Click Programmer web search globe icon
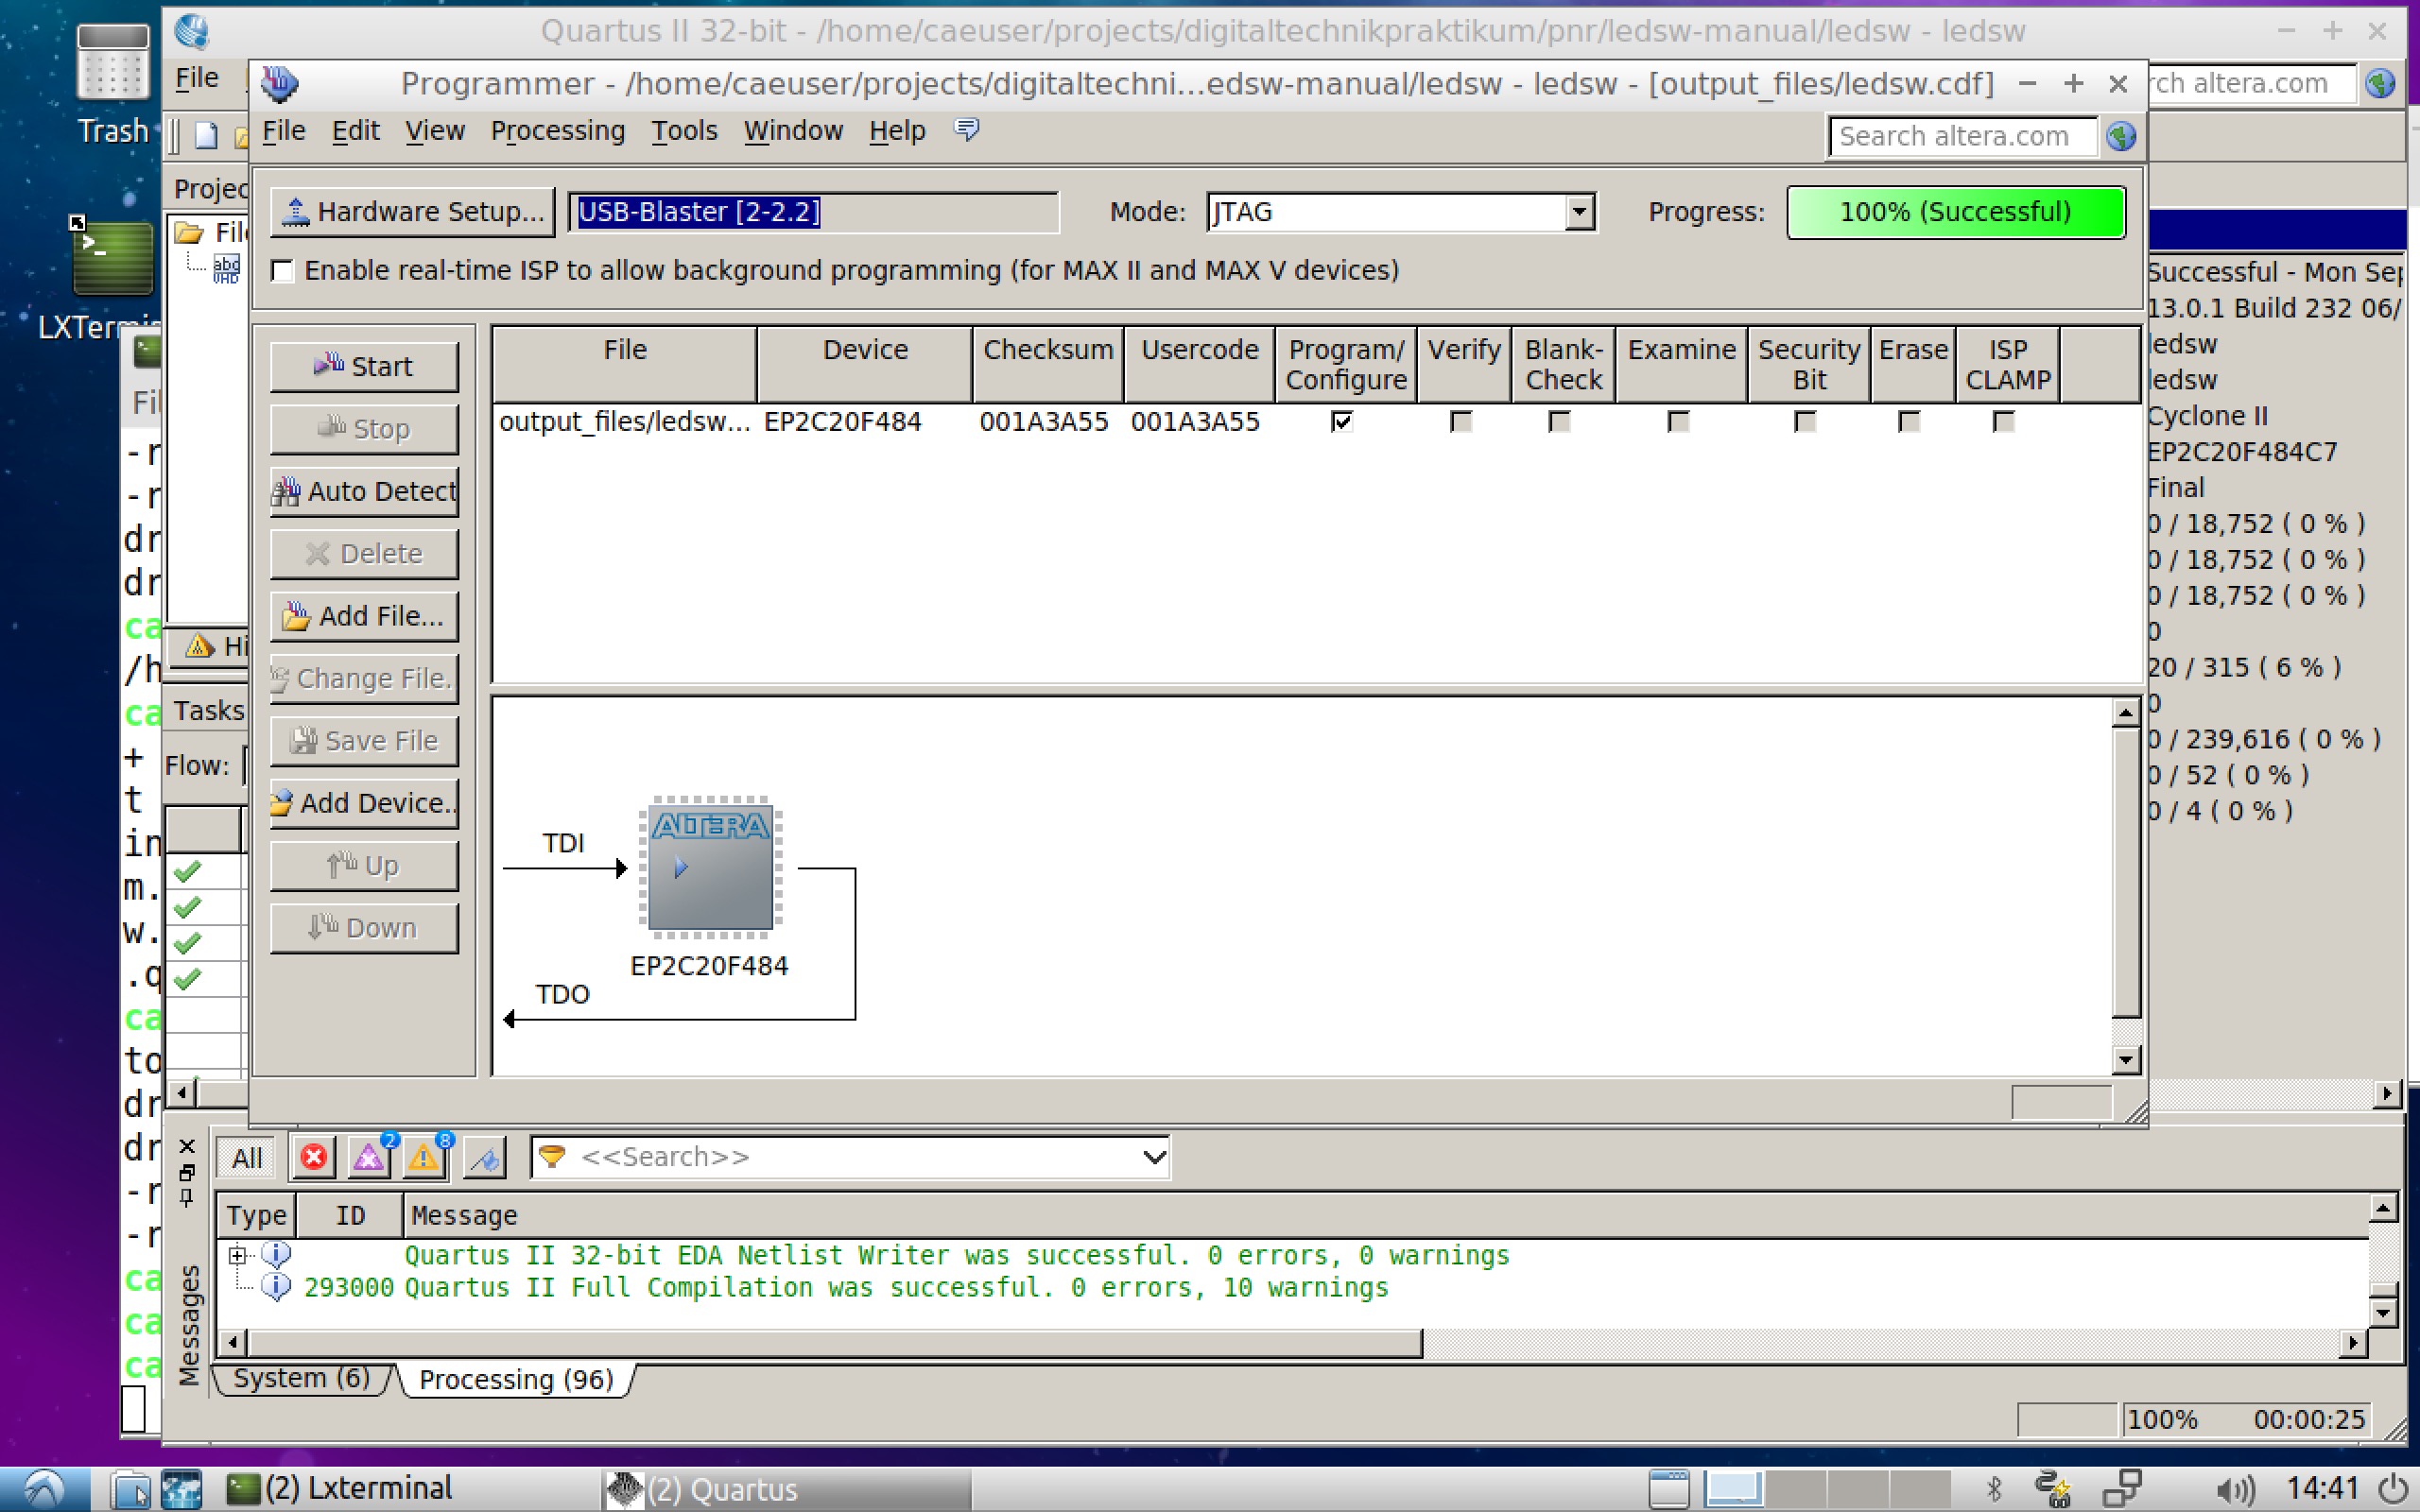 pos(2121,136)
